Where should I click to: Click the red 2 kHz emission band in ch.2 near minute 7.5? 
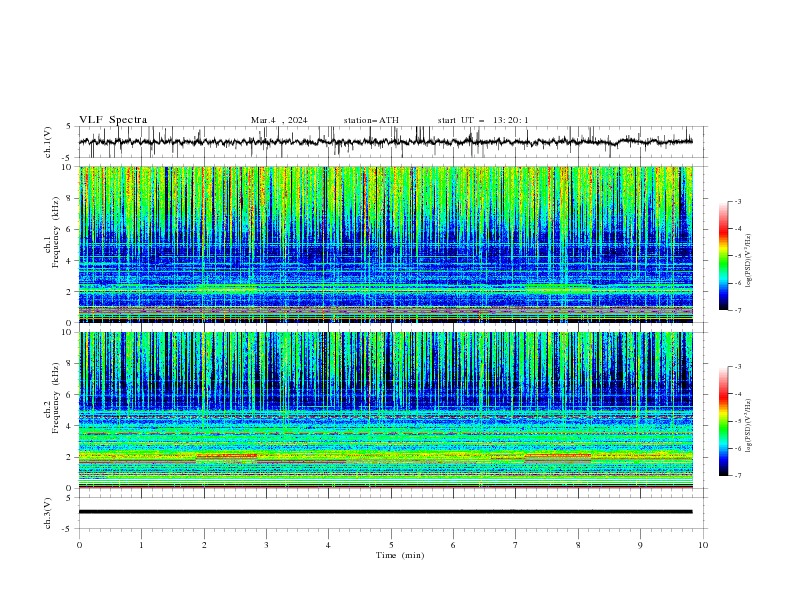[558, 456]
